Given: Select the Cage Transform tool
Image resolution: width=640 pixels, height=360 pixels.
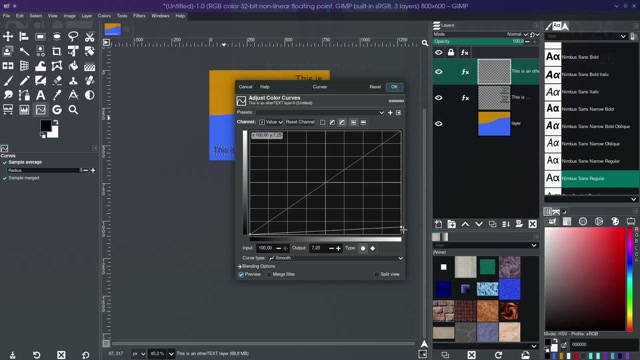Looking at the screenshot, I should tap(57, 66).
